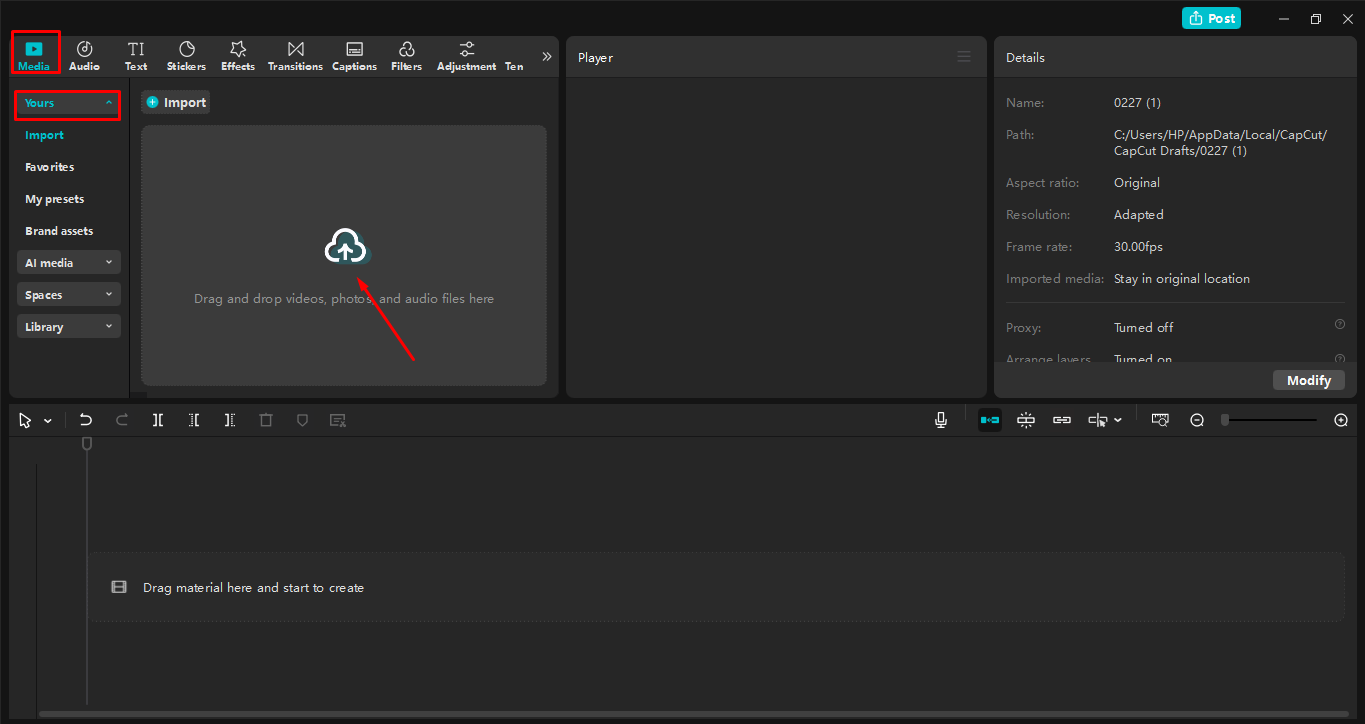Screen dimensions: 1365x724
Task: Select the Text tool in the top toolbar
Action: coord(136,55)
